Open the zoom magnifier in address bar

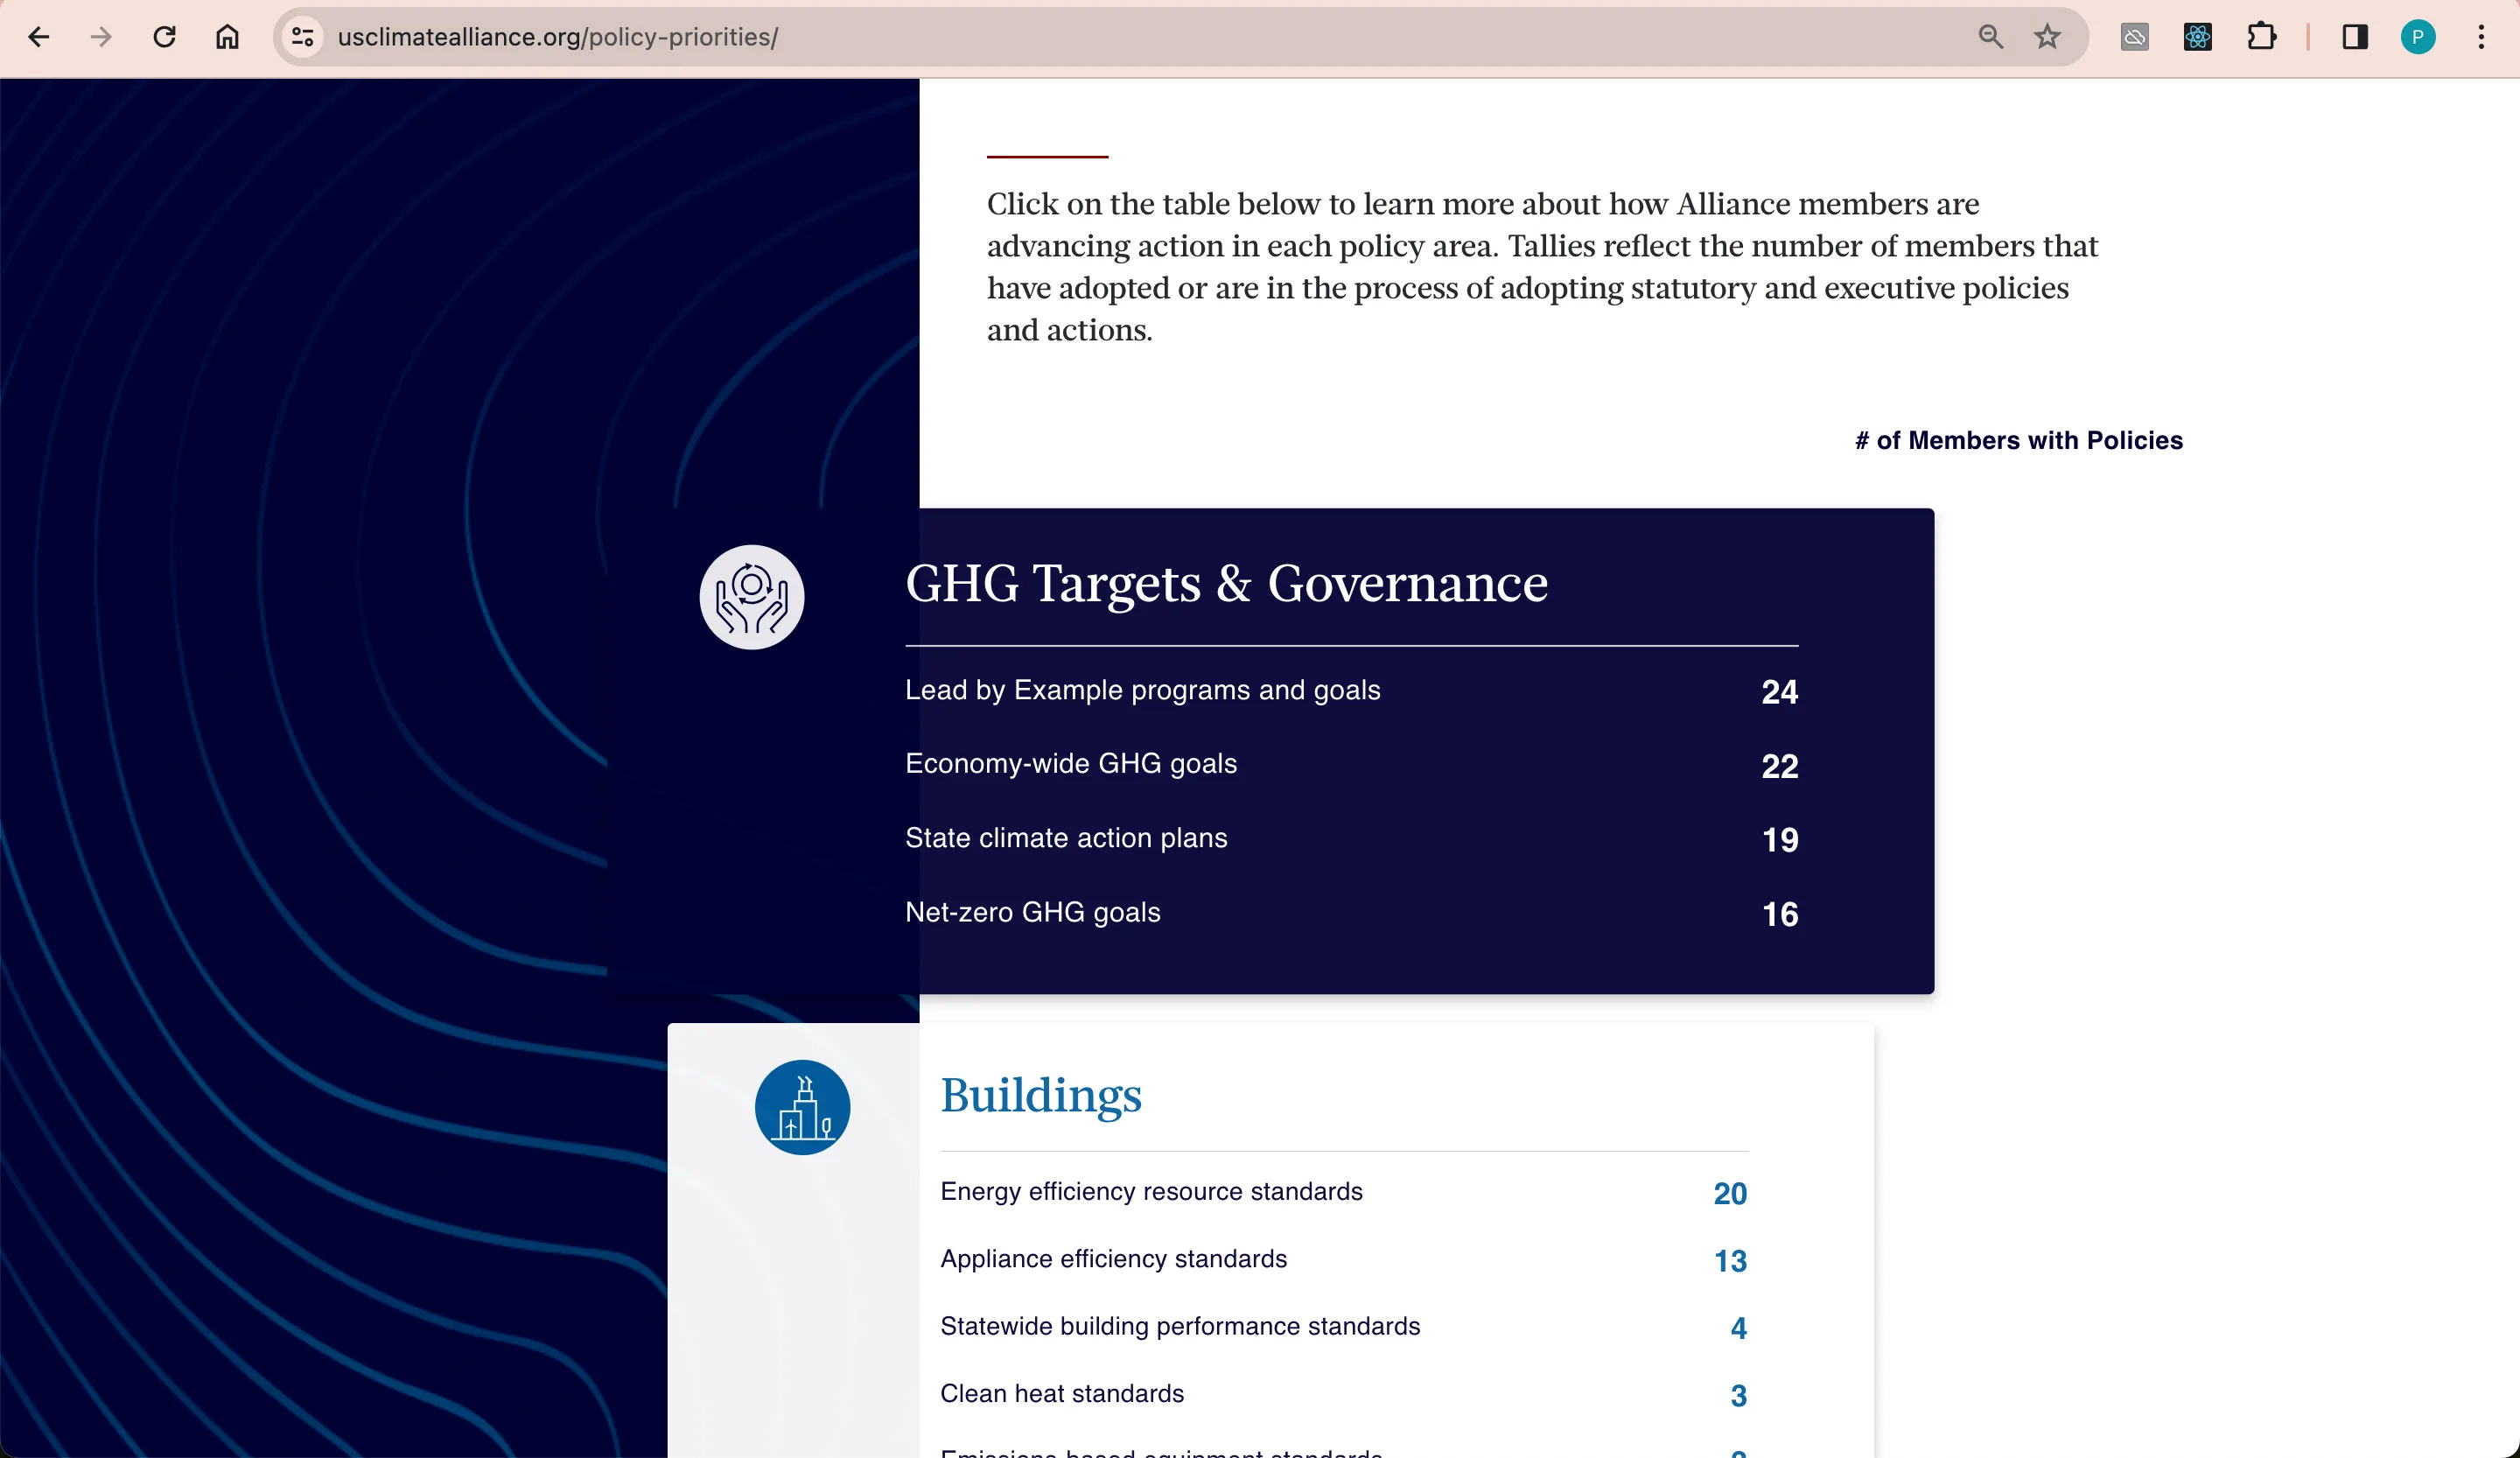(1990, 37)
